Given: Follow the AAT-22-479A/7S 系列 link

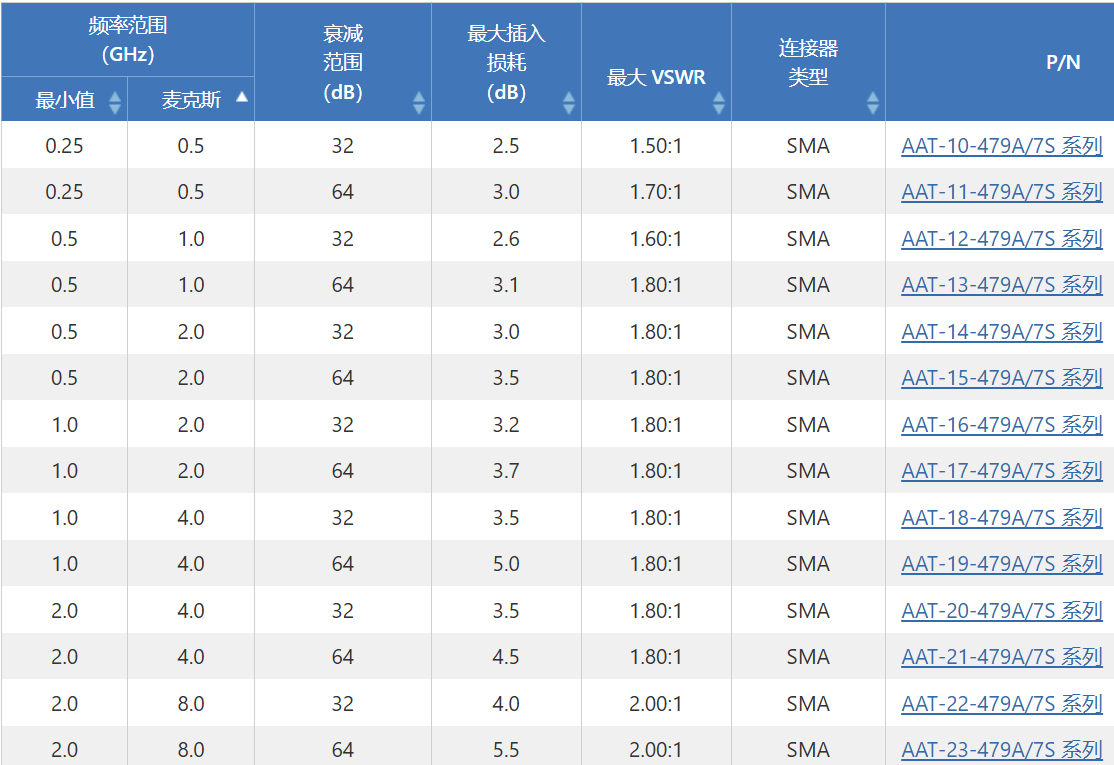Looking at the screenshot, I should [x=1001, y=704].
